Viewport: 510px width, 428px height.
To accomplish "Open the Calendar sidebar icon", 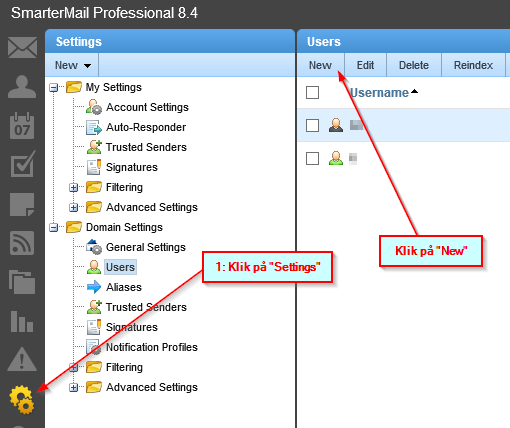I will pyautogui.click(x=22, y=126).
